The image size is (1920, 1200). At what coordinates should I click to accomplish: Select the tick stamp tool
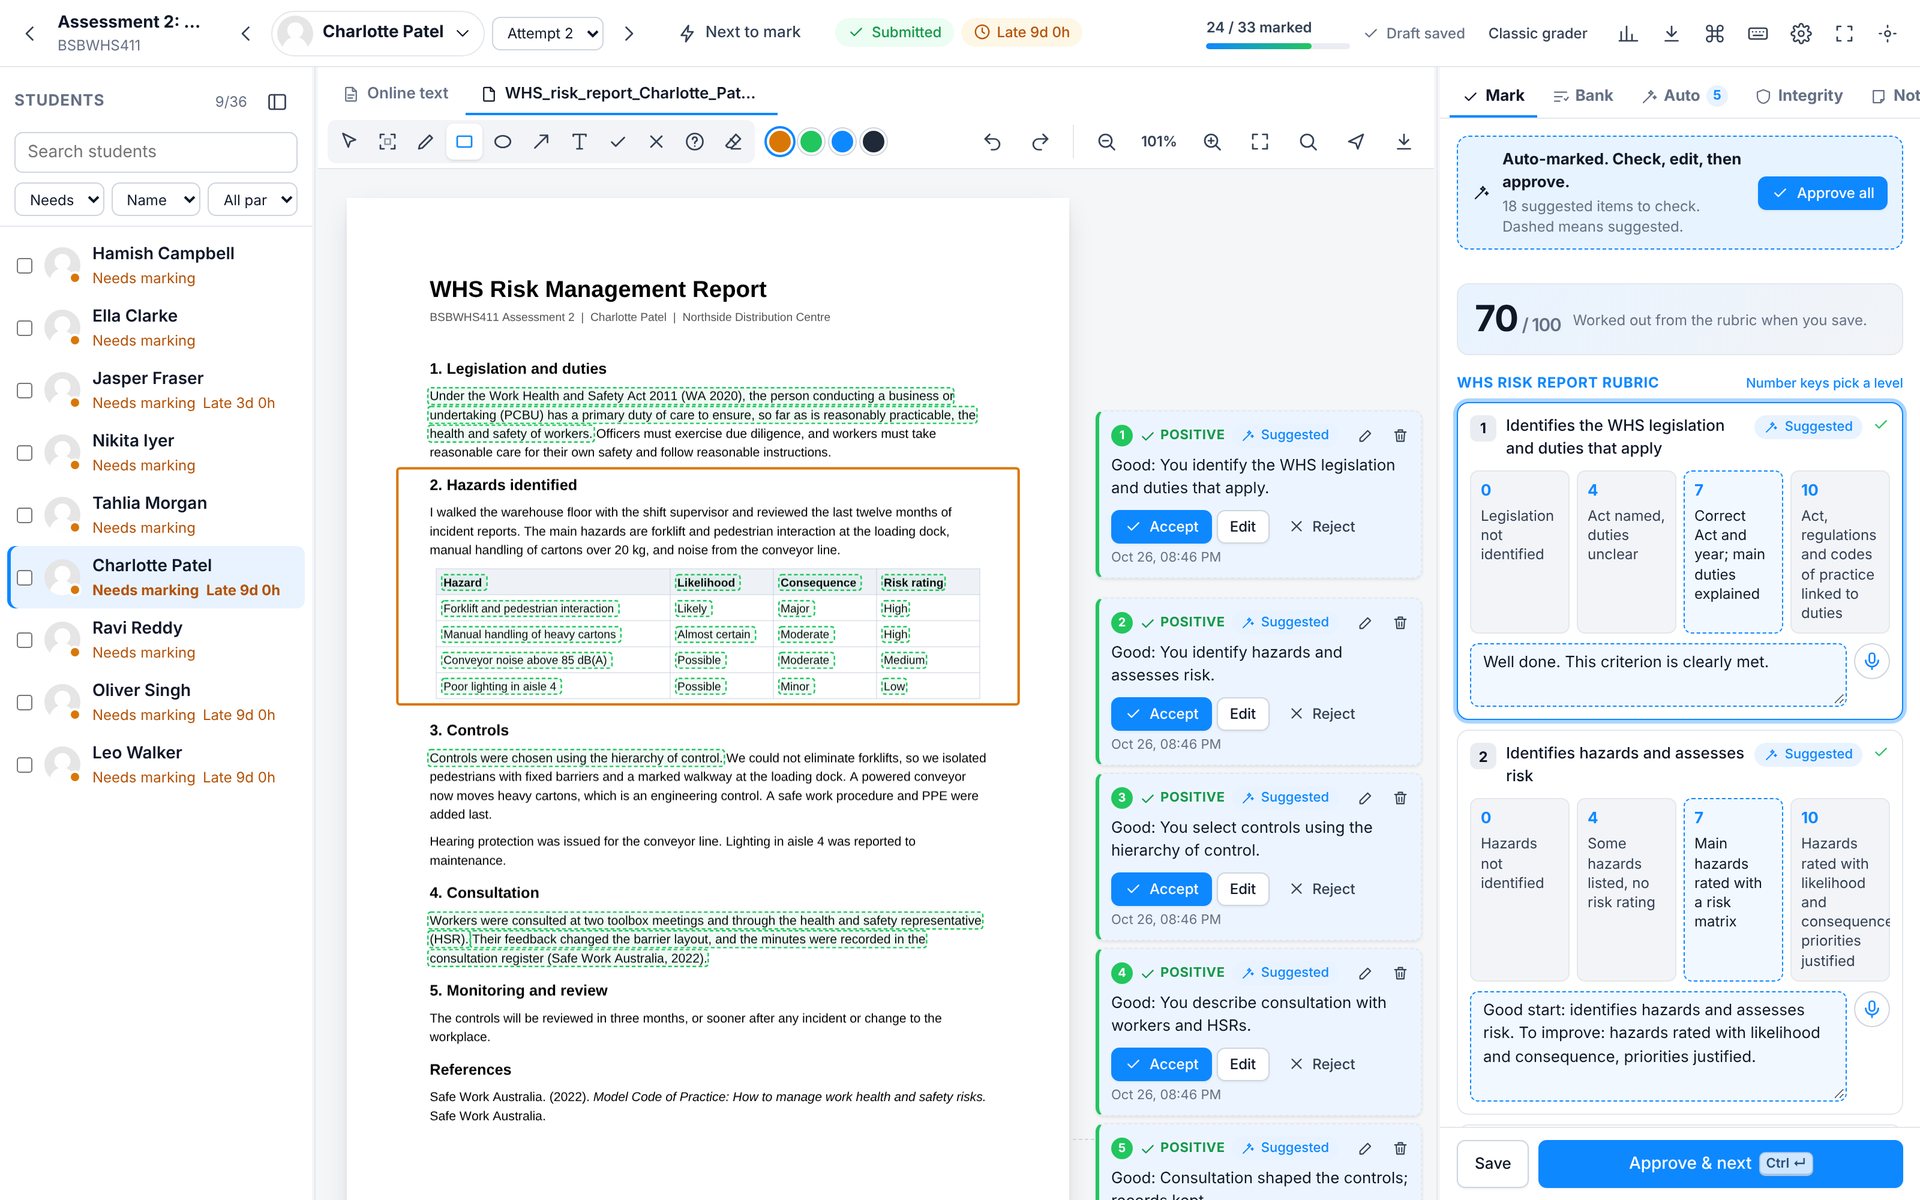[x=618, y=142]
